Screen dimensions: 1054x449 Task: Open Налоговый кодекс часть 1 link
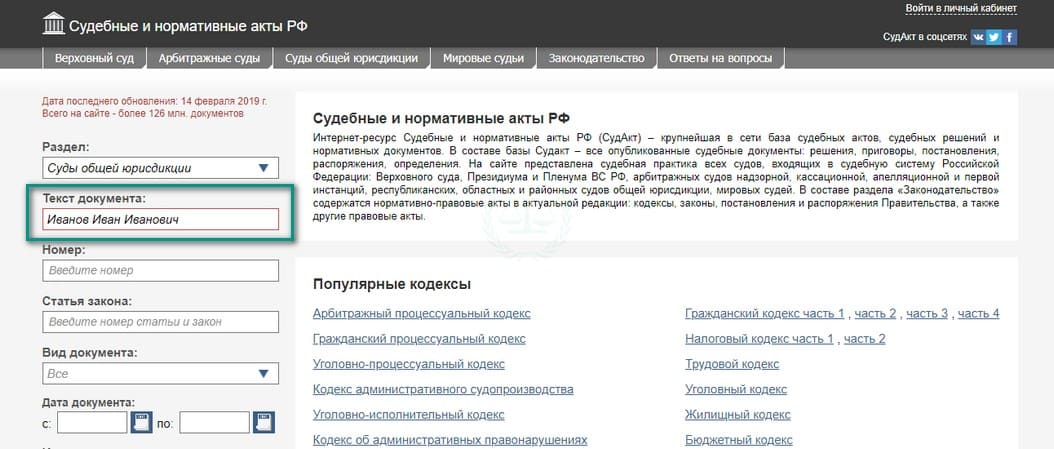760,339
